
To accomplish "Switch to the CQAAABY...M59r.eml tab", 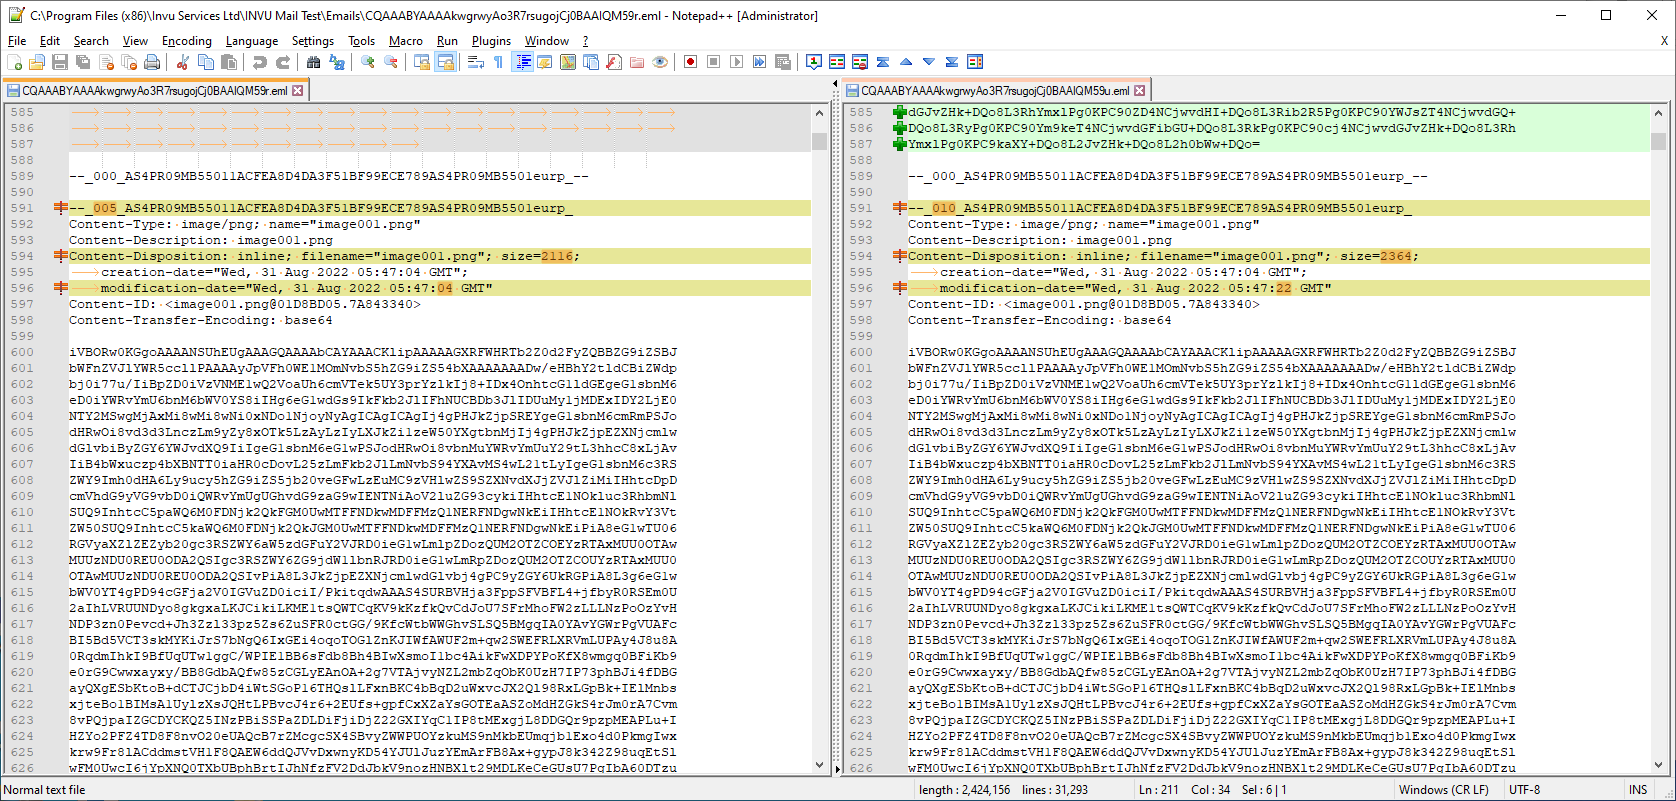I will tap(154, 90).
